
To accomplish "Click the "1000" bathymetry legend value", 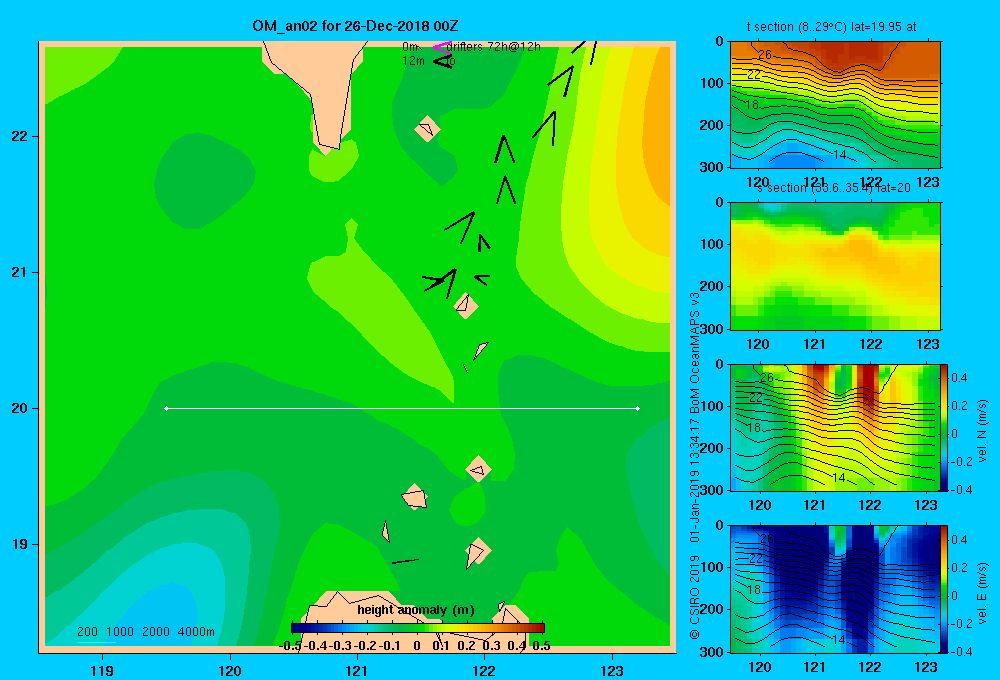I will (120, 632).
